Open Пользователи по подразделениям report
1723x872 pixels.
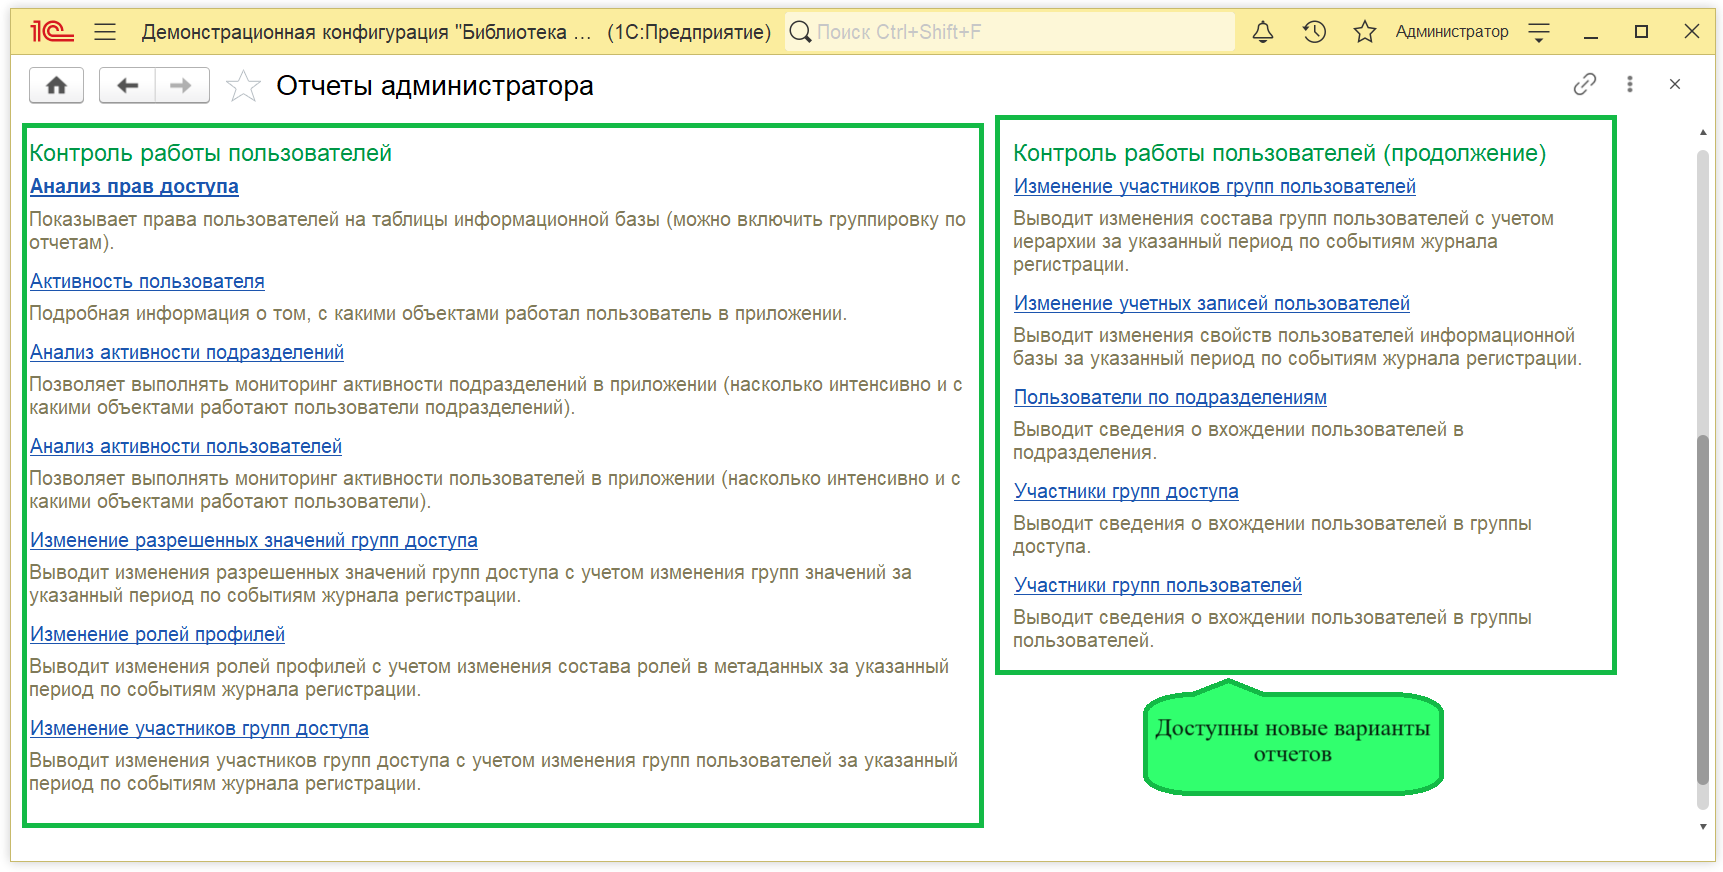tap(1170, 397)
